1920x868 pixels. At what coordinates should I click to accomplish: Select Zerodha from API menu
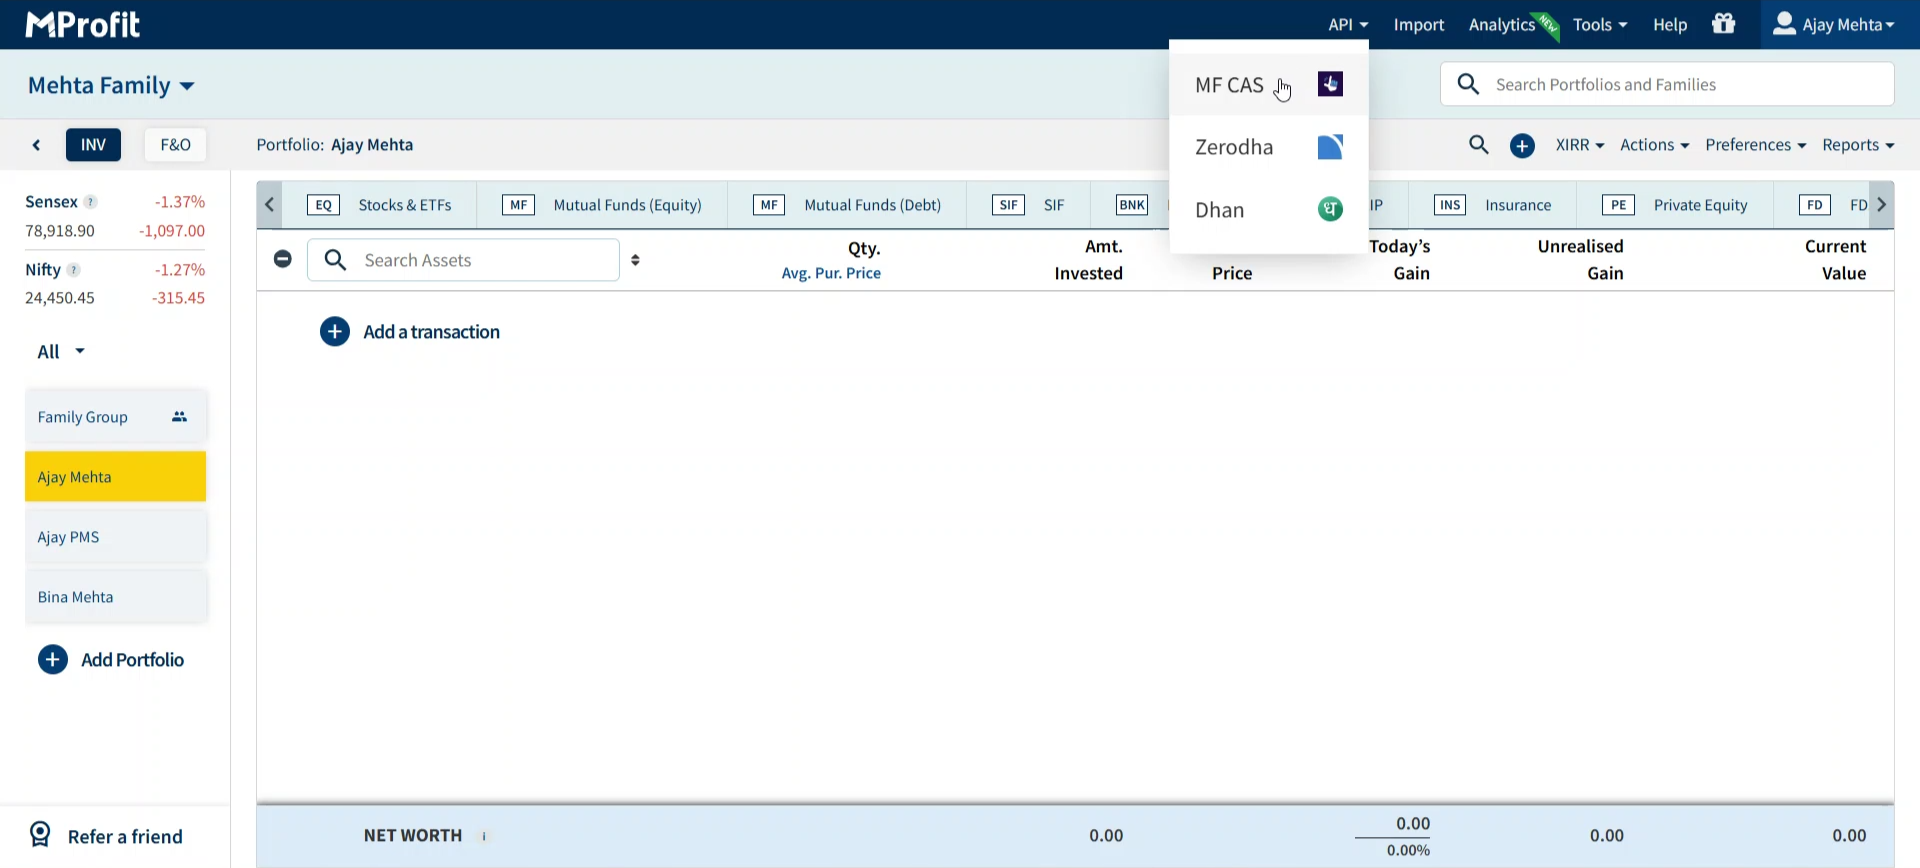(x=1269, y=147)
